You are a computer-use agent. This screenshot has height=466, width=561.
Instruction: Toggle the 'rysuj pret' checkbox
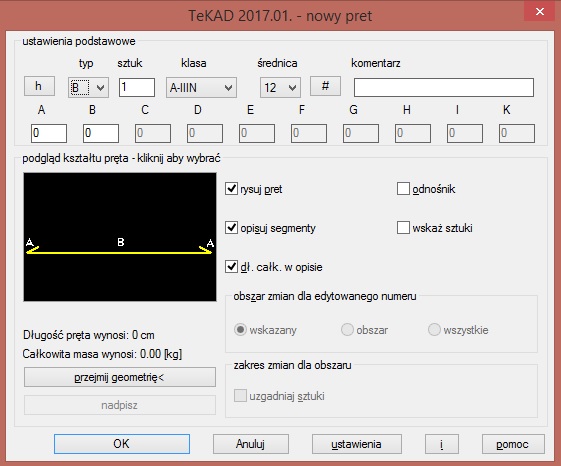pos(231,189)
